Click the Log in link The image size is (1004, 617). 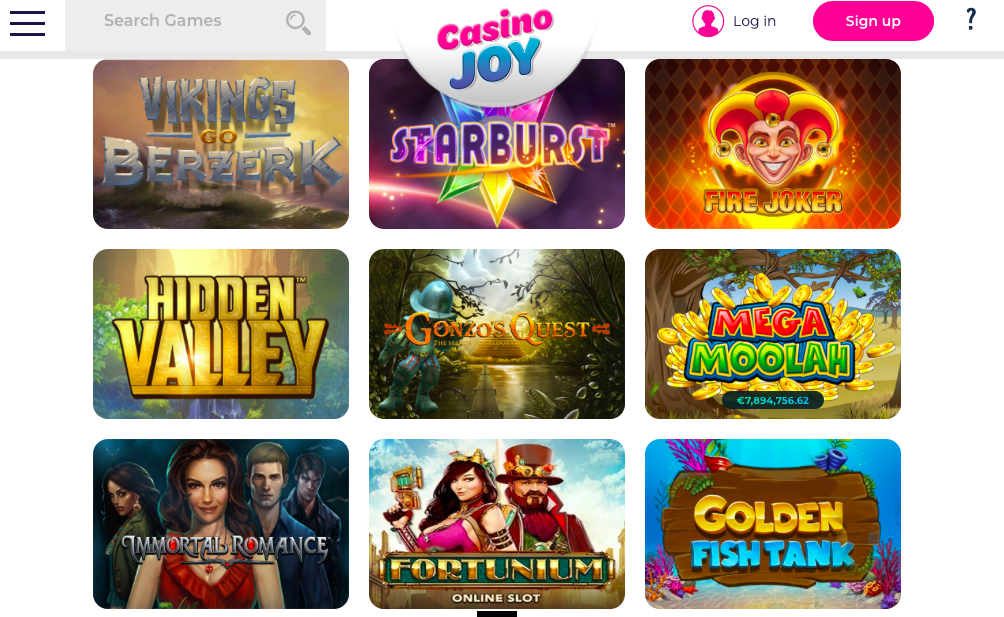tap(754, 21)
